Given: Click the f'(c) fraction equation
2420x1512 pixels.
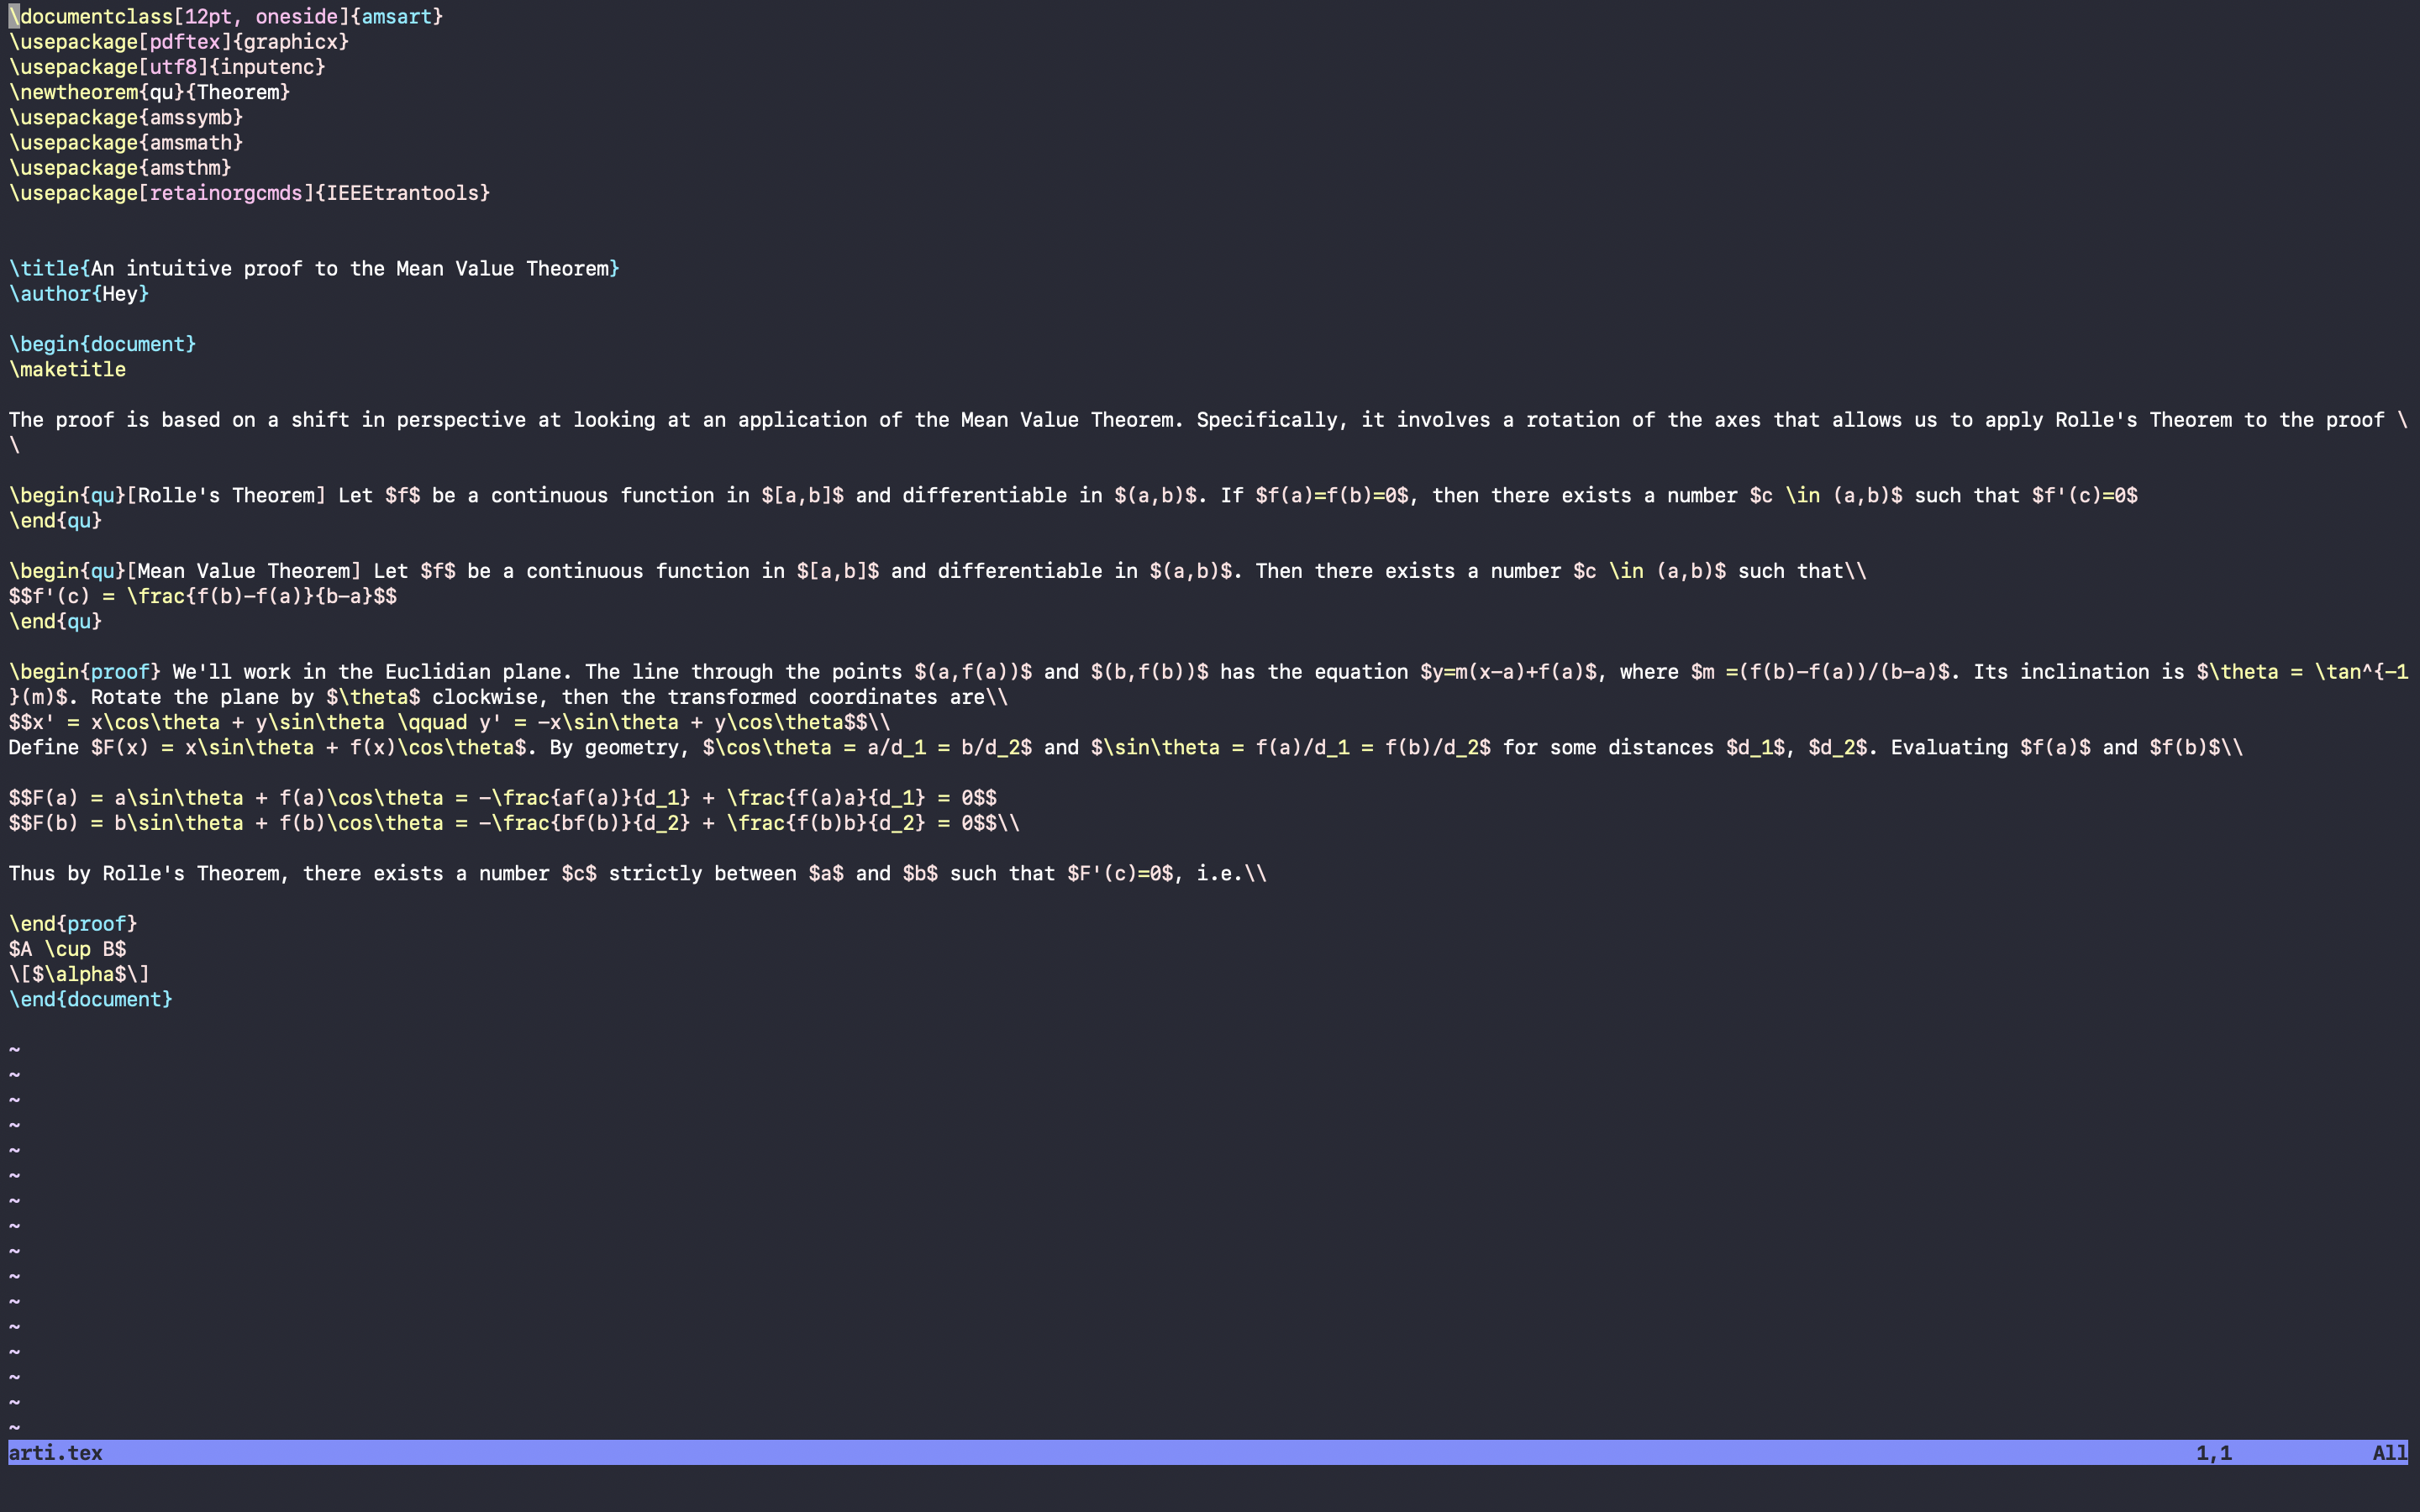Looking at the screenshot, I should [200, 596].
